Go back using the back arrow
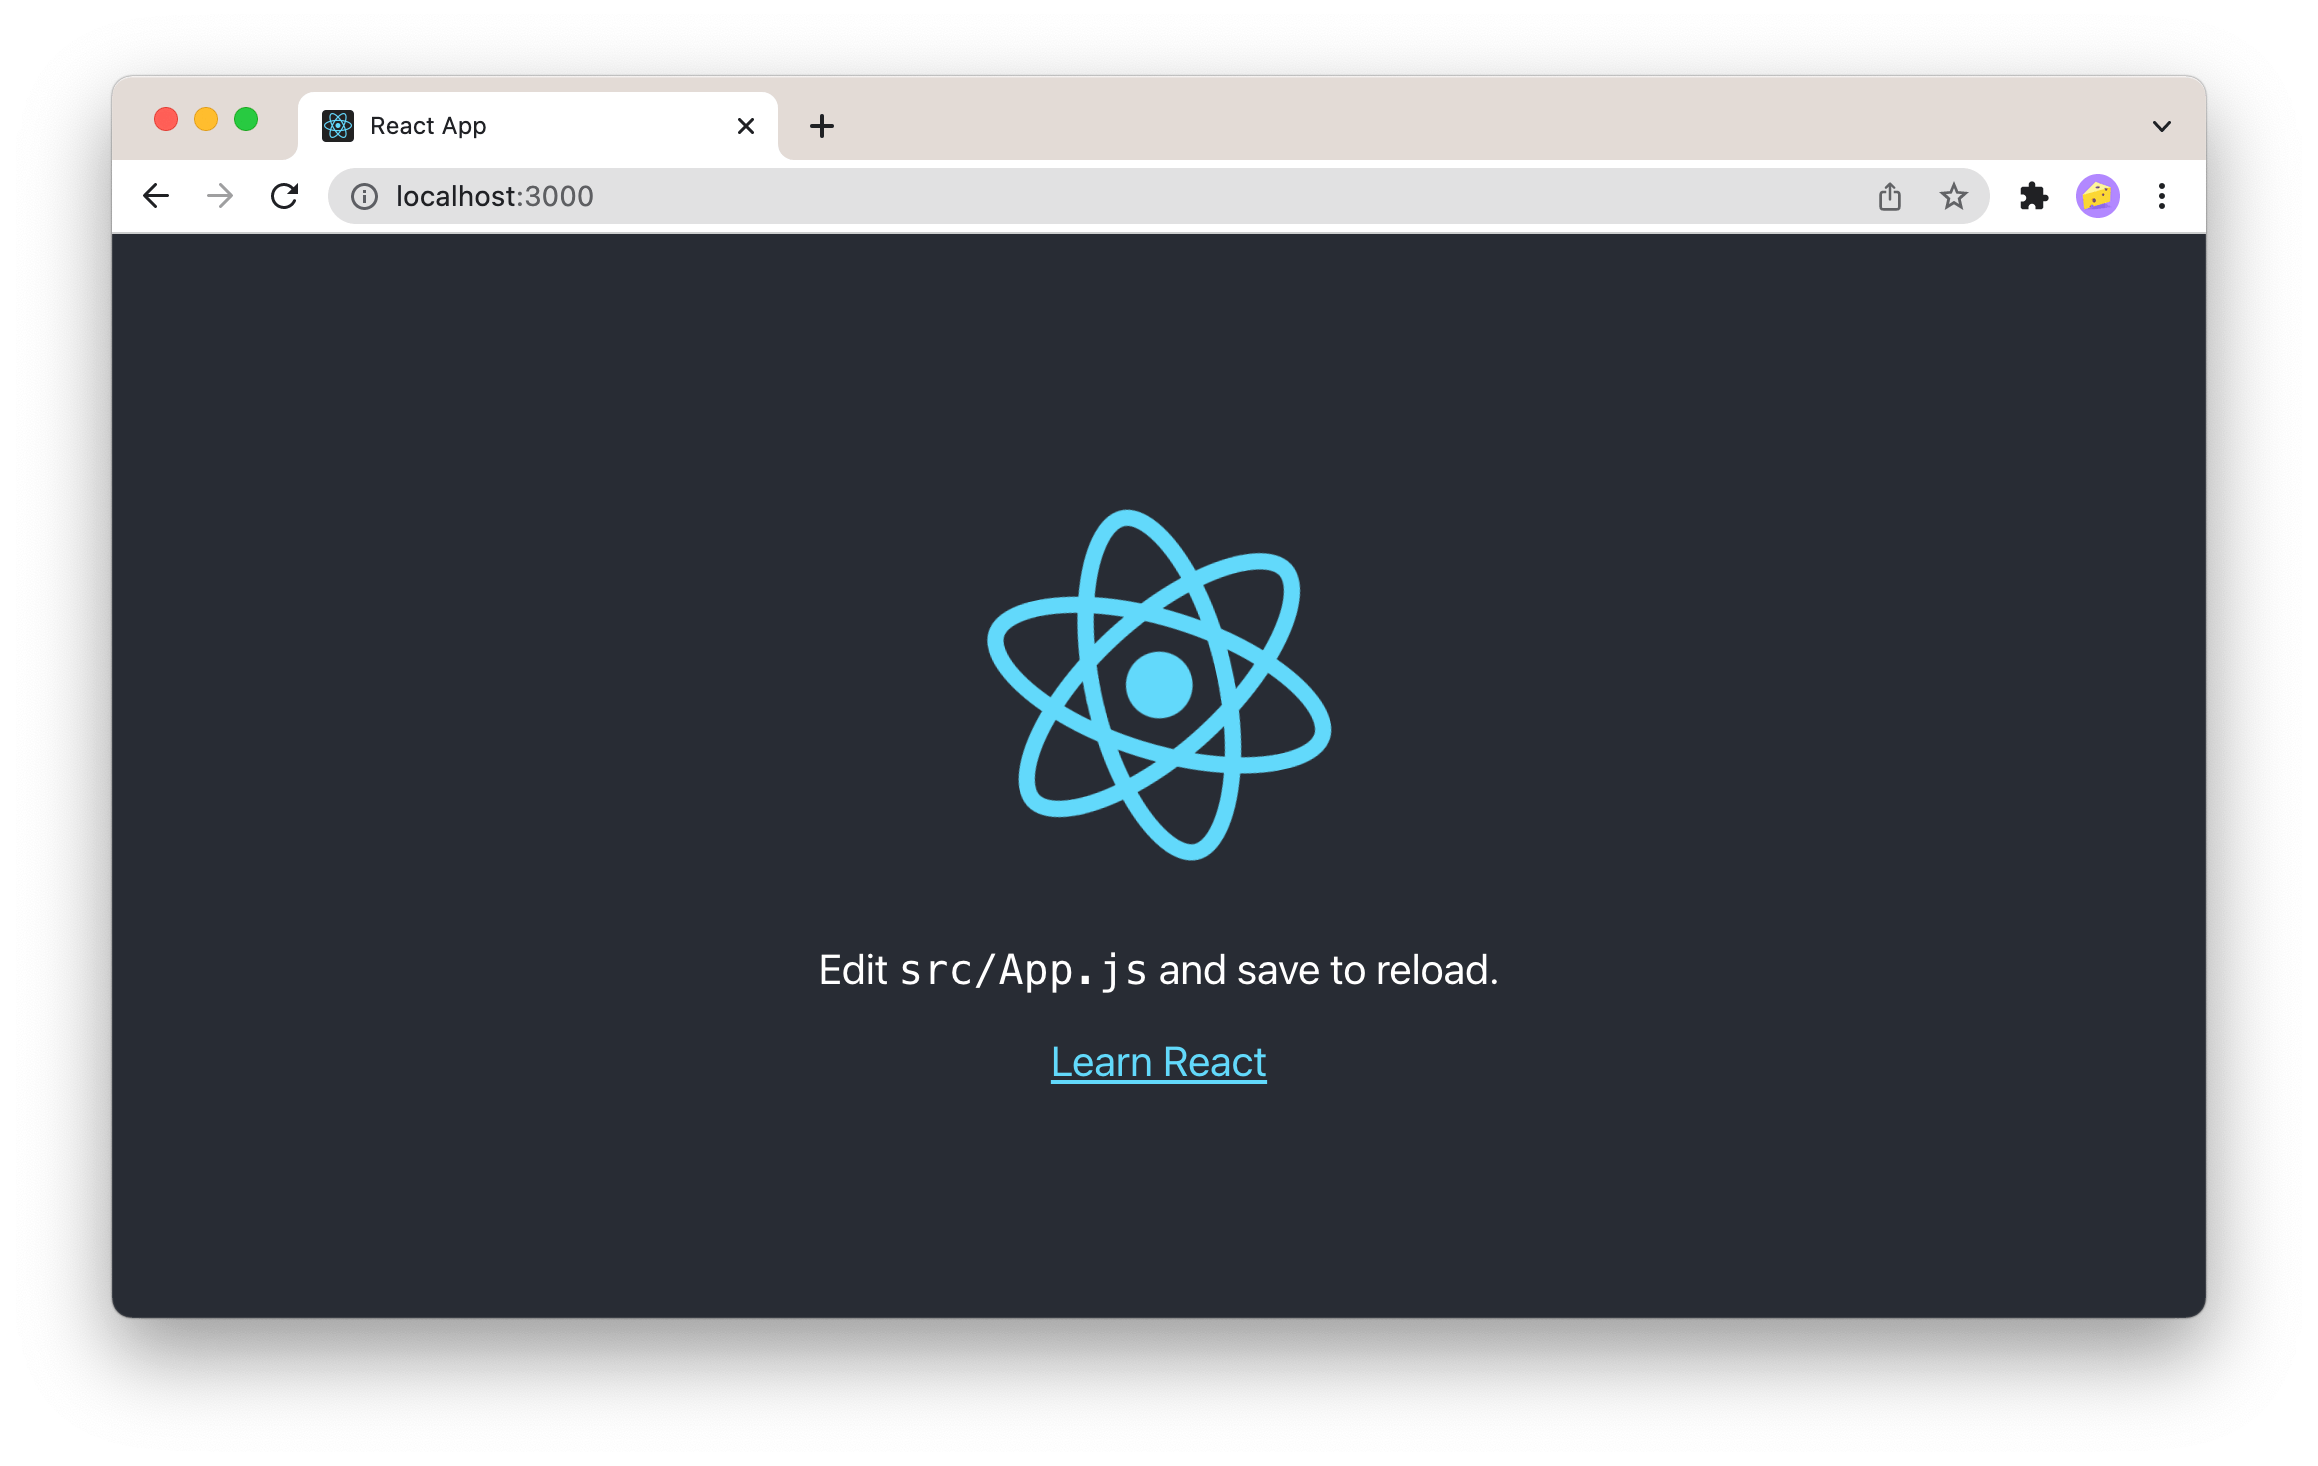2318x1466 pixels. (156, 196)
